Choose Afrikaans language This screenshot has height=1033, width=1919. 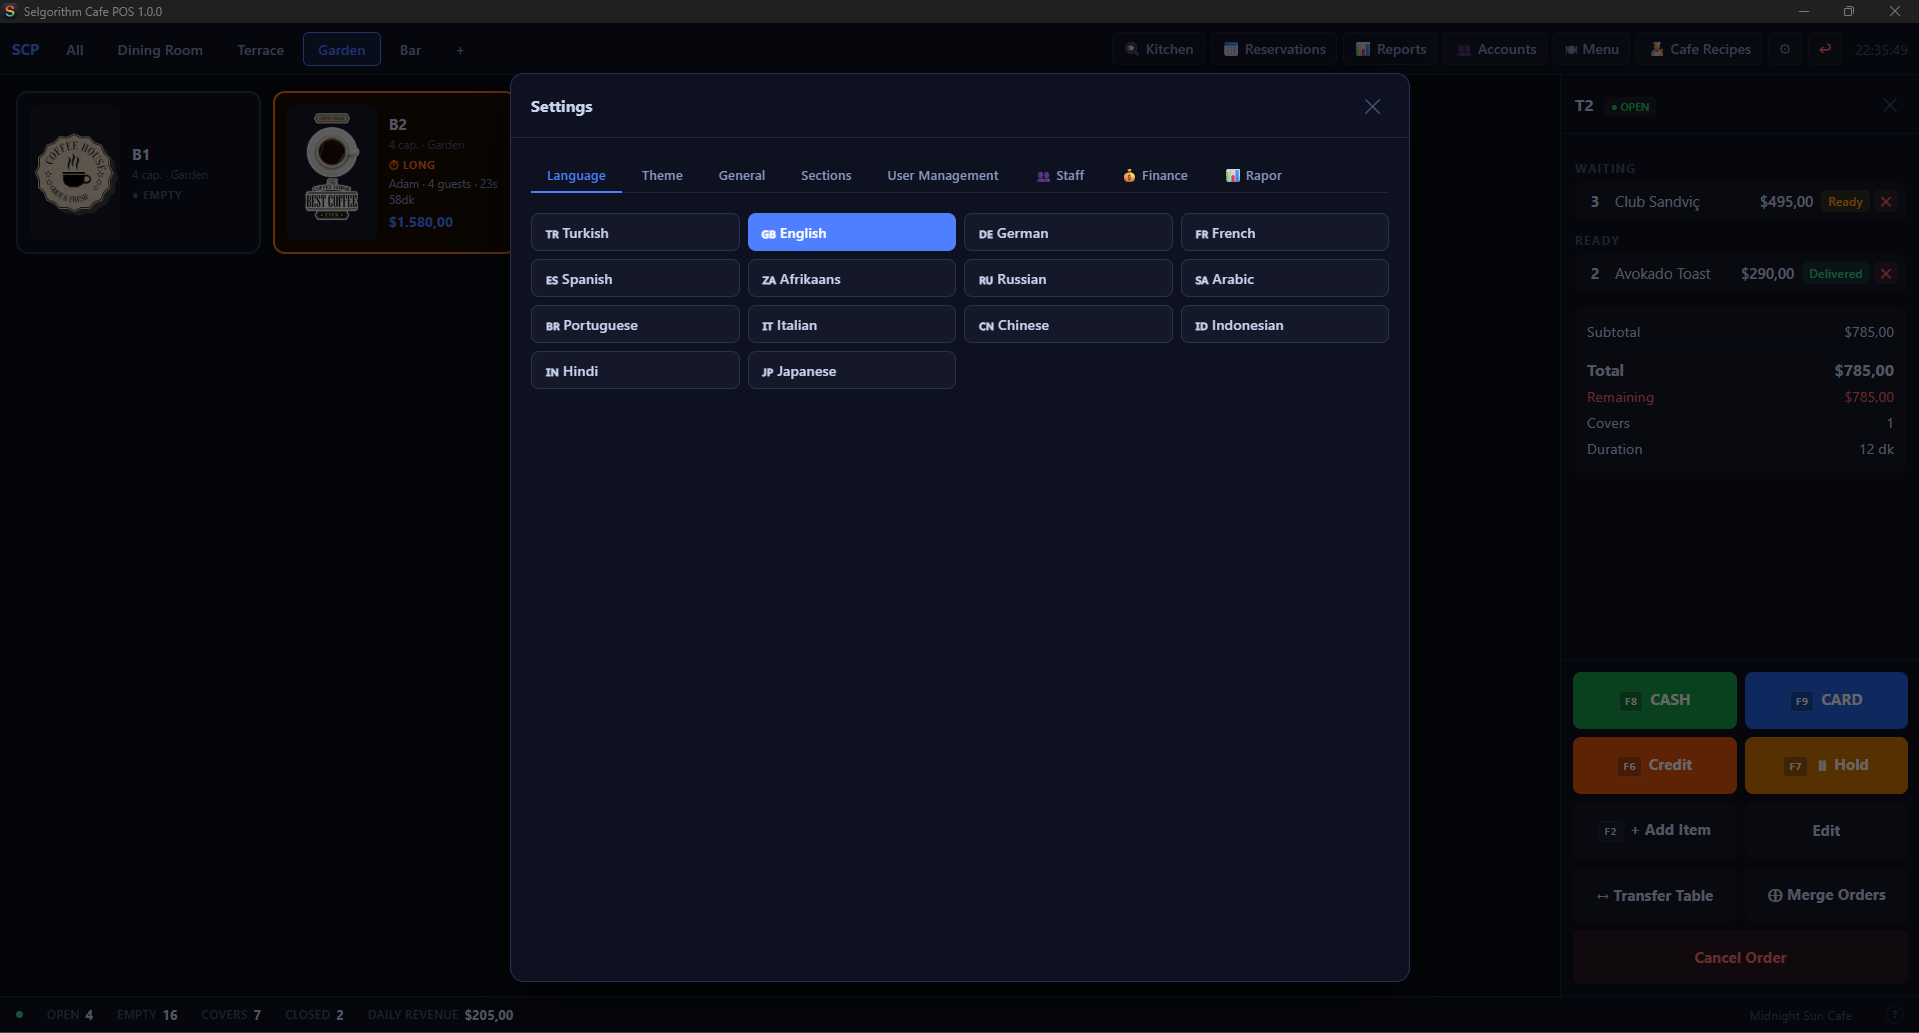851,279
